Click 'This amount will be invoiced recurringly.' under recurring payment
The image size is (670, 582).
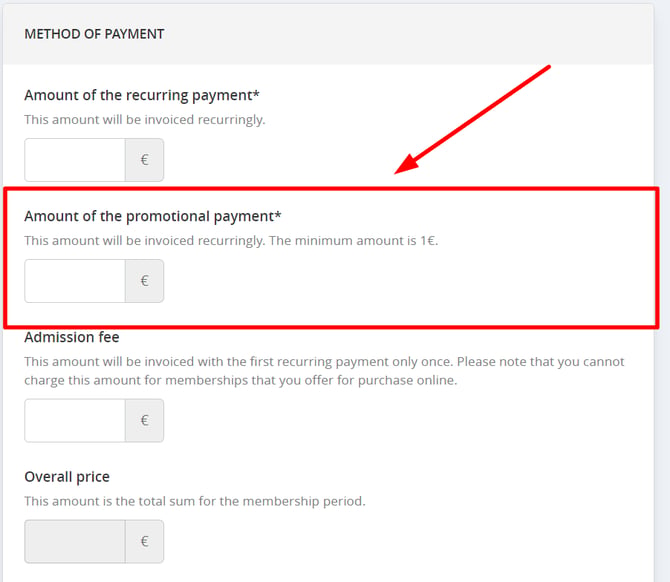tap(144, 120)
